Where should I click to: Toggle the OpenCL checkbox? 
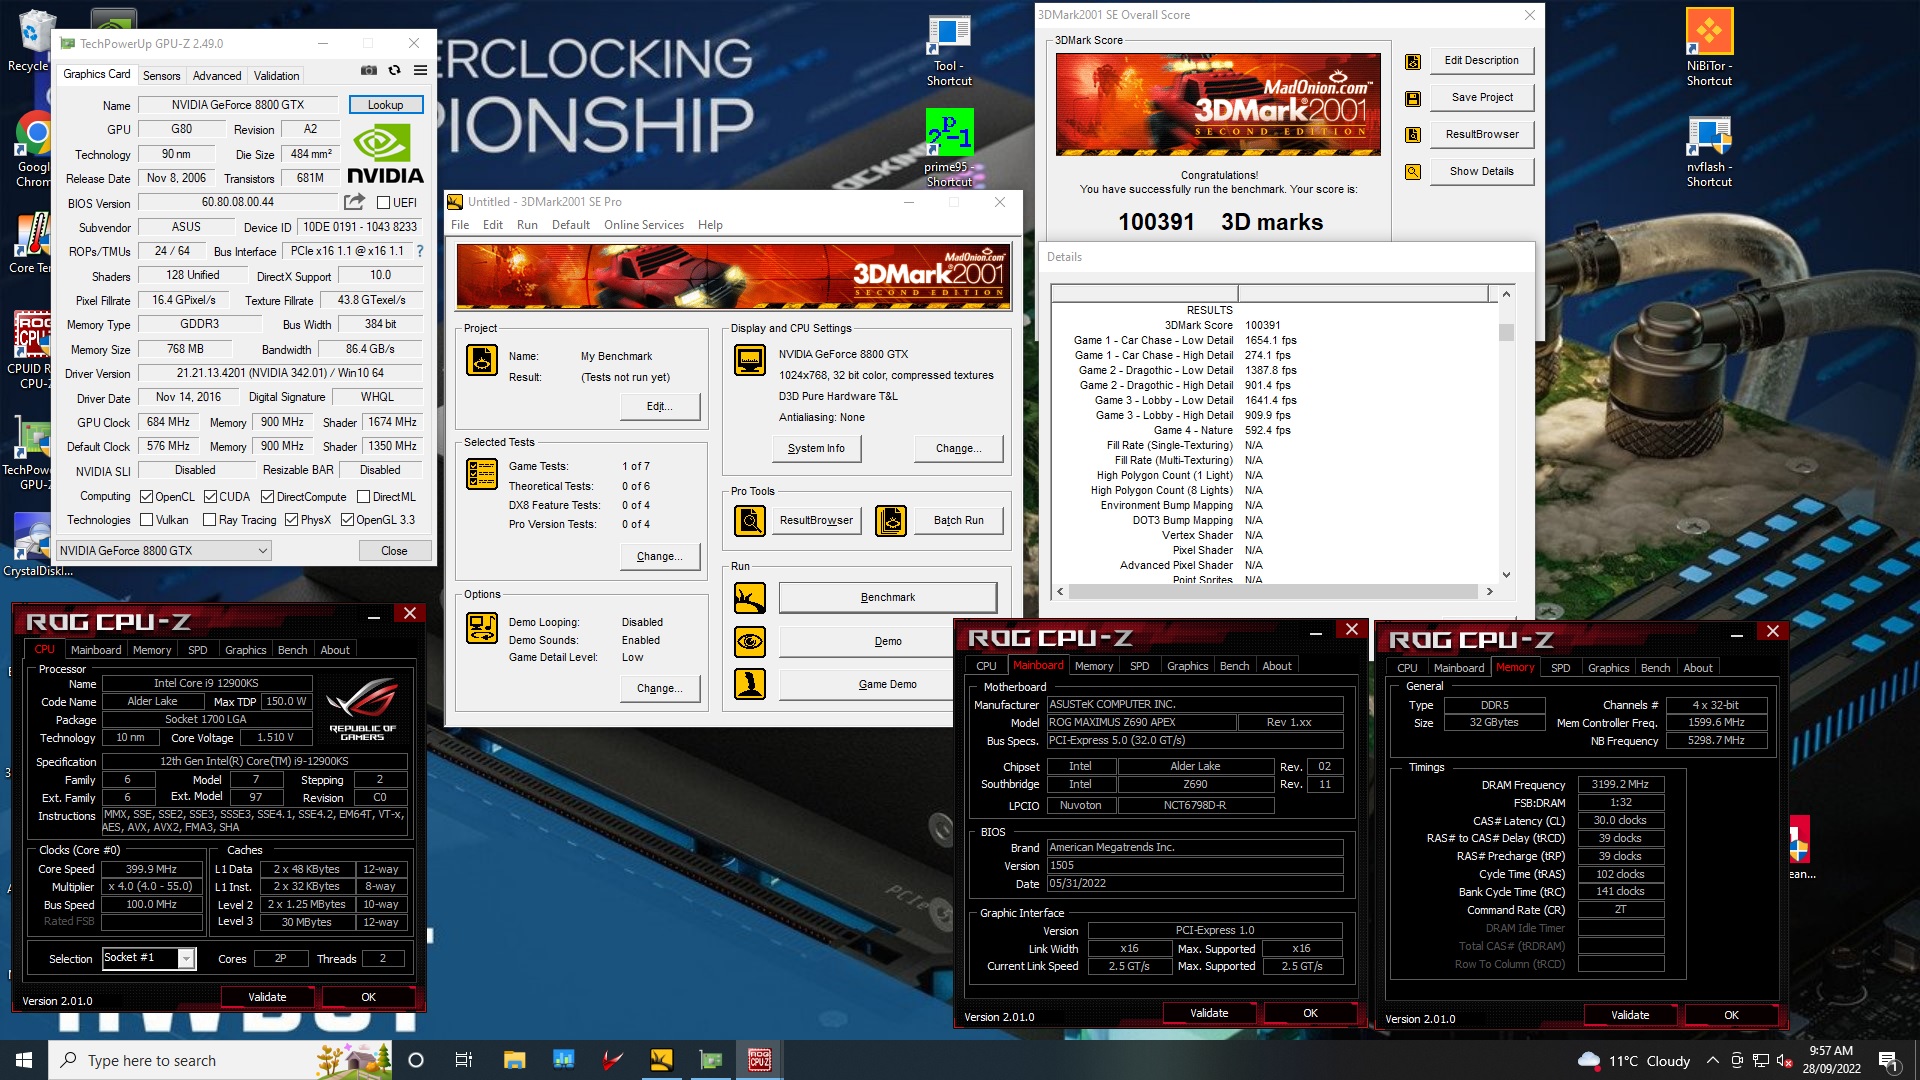pyautogui.click(x=146, y=497)
